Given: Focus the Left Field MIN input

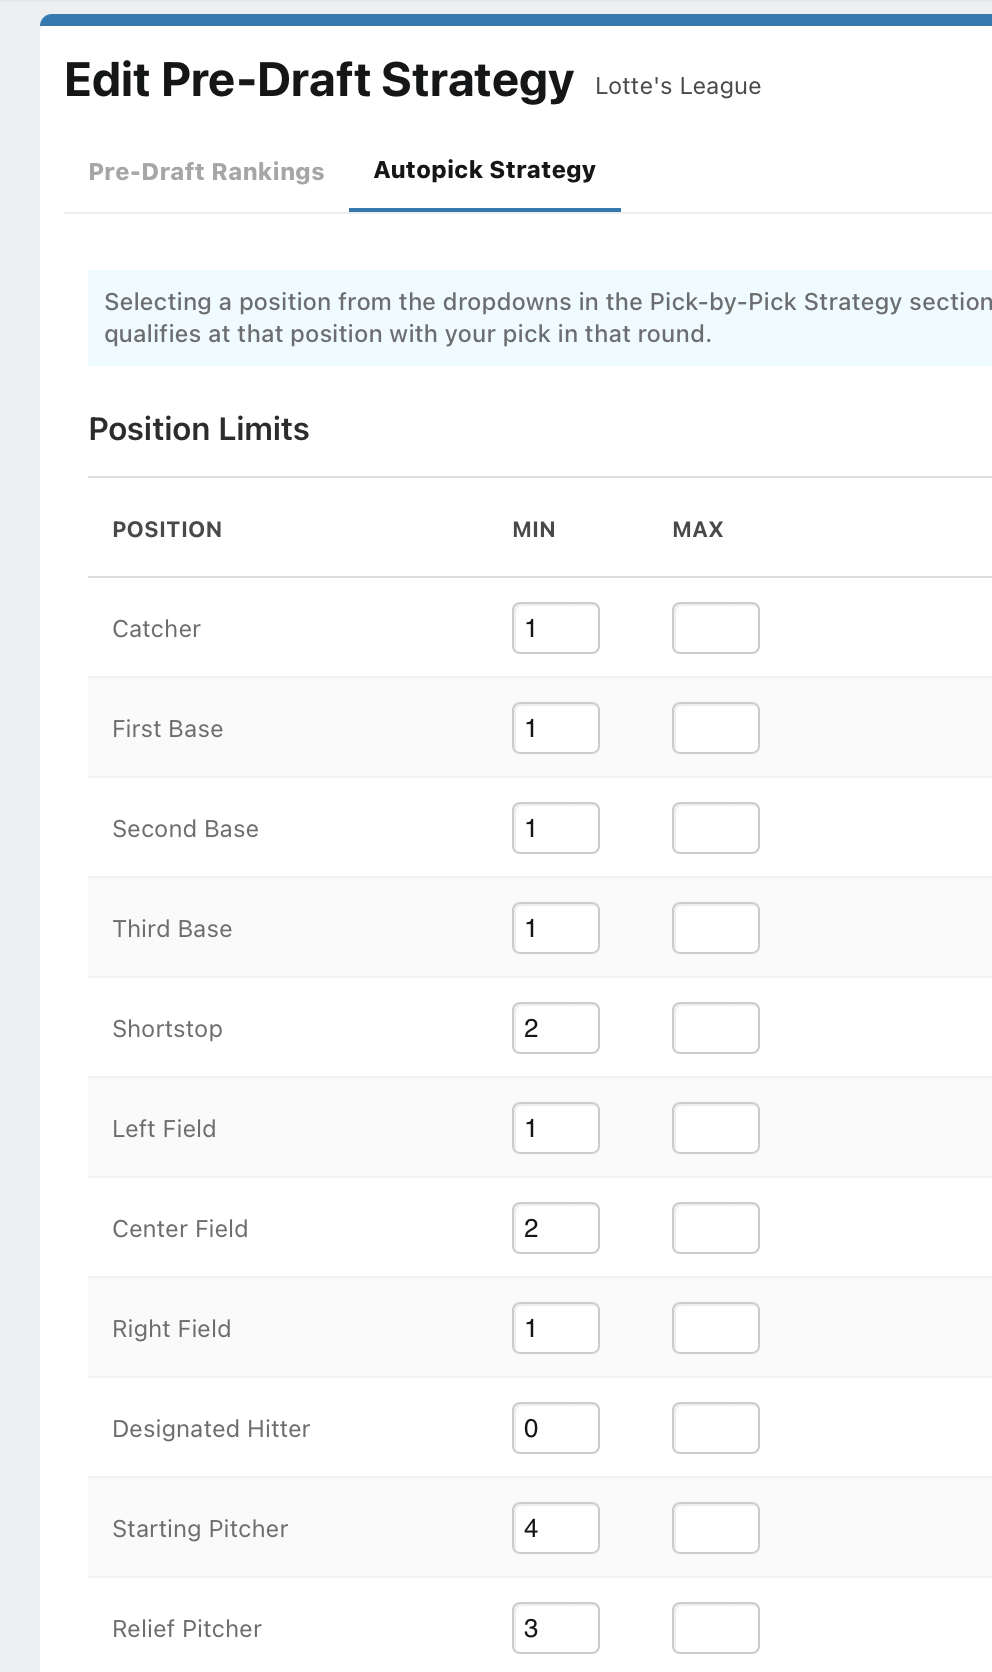Looking at the screenshot, I should [556, 1128].
